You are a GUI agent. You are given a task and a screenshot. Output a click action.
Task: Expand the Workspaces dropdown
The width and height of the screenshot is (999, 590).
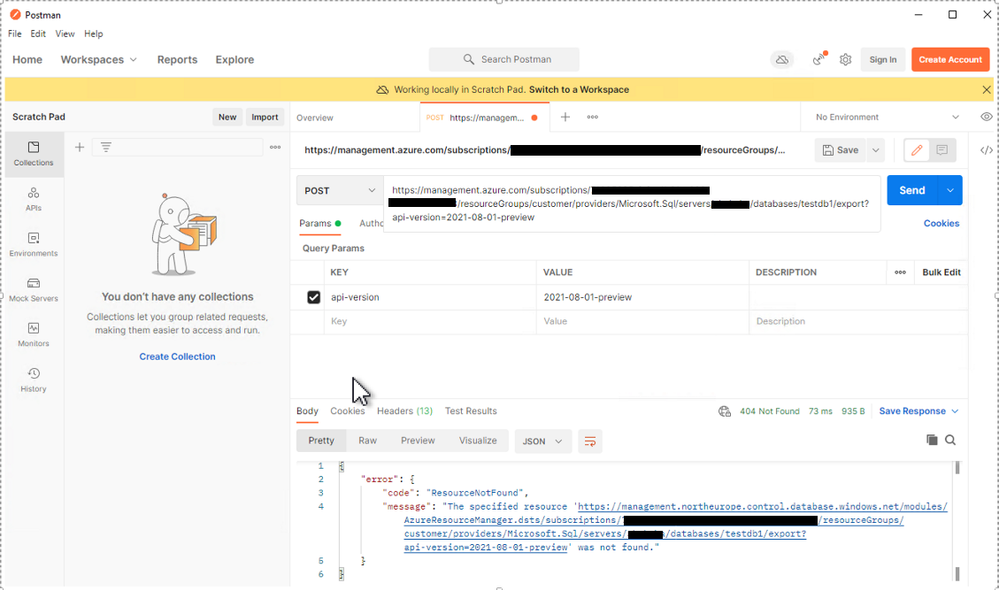pyautogui.click(x=99, y=59)
